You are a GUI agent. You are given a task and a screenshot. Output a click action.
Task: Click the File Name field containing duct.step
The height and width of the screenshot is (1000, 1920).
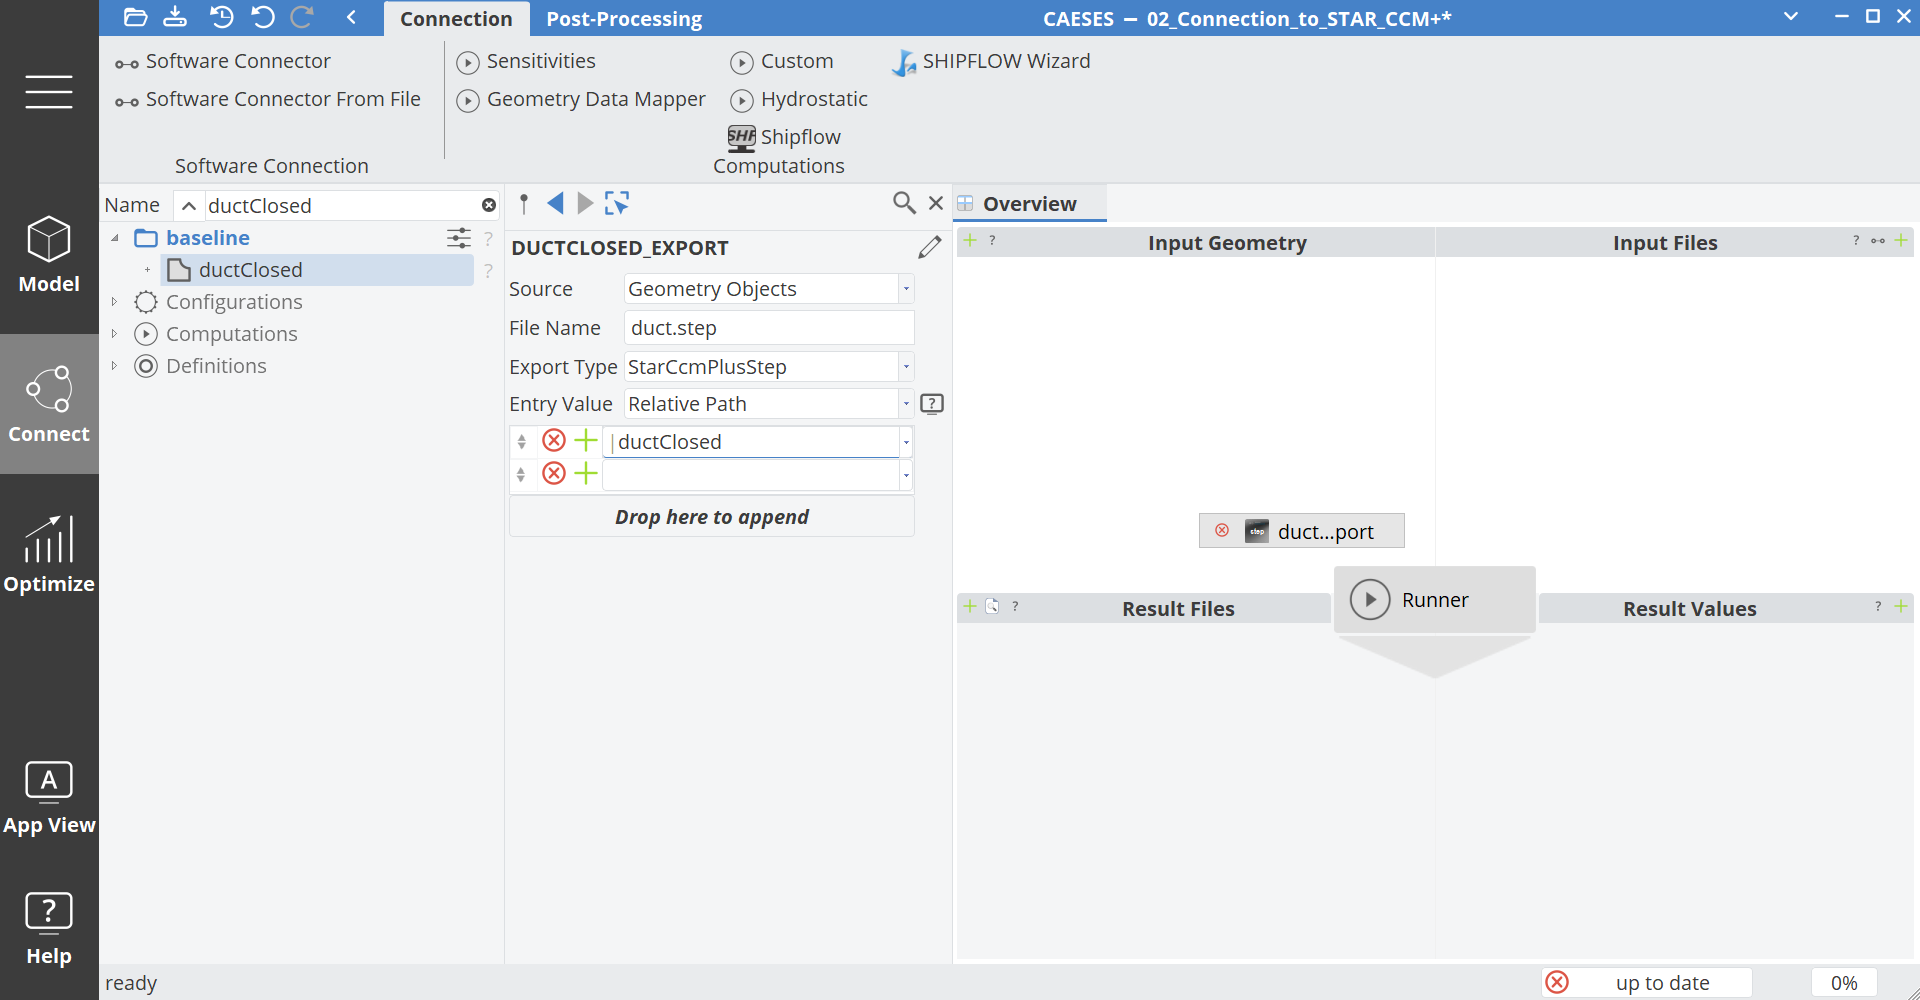[x=769, y=328]
